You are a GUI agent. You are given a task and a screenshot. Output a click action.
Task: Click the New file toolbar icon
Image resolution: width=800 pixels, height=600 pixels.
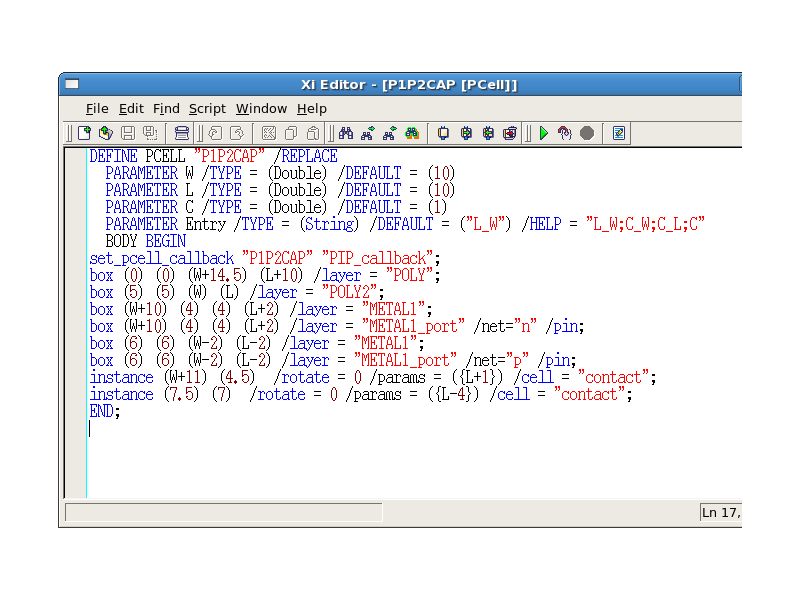(85, 133)
